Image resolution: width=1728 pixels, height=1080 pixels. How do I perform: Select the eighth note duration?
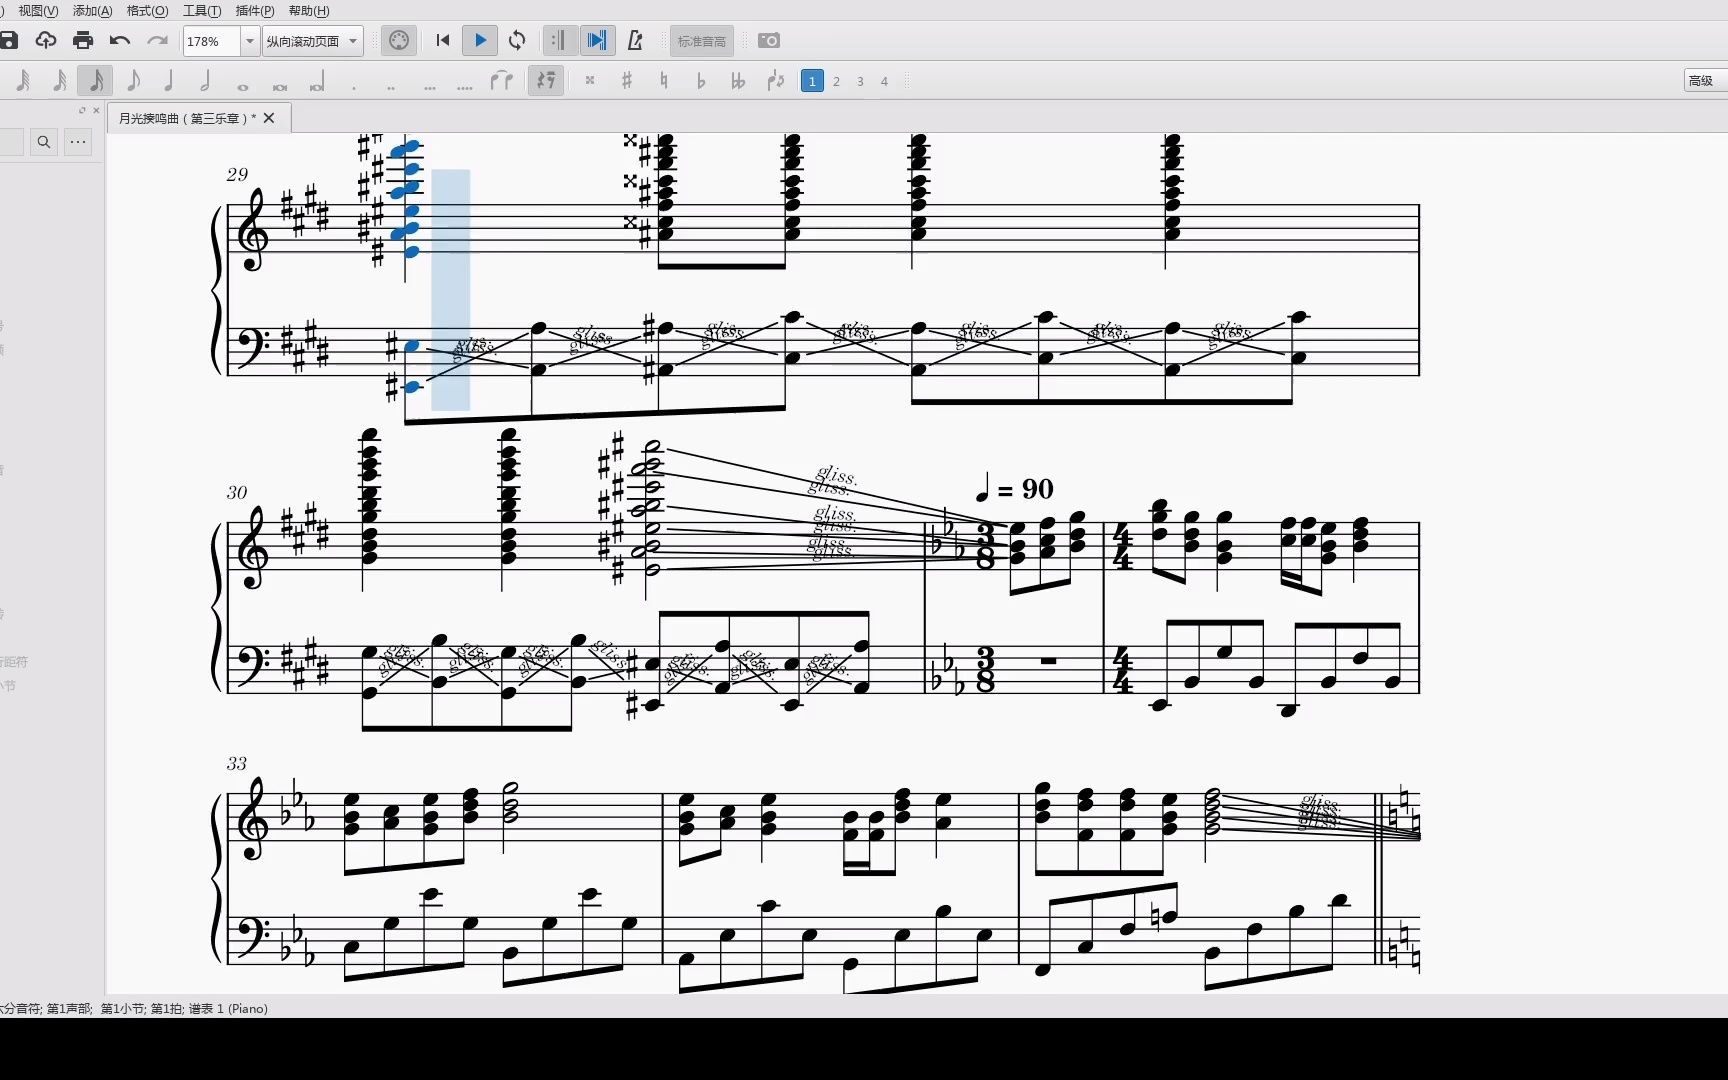pos(133,81)
